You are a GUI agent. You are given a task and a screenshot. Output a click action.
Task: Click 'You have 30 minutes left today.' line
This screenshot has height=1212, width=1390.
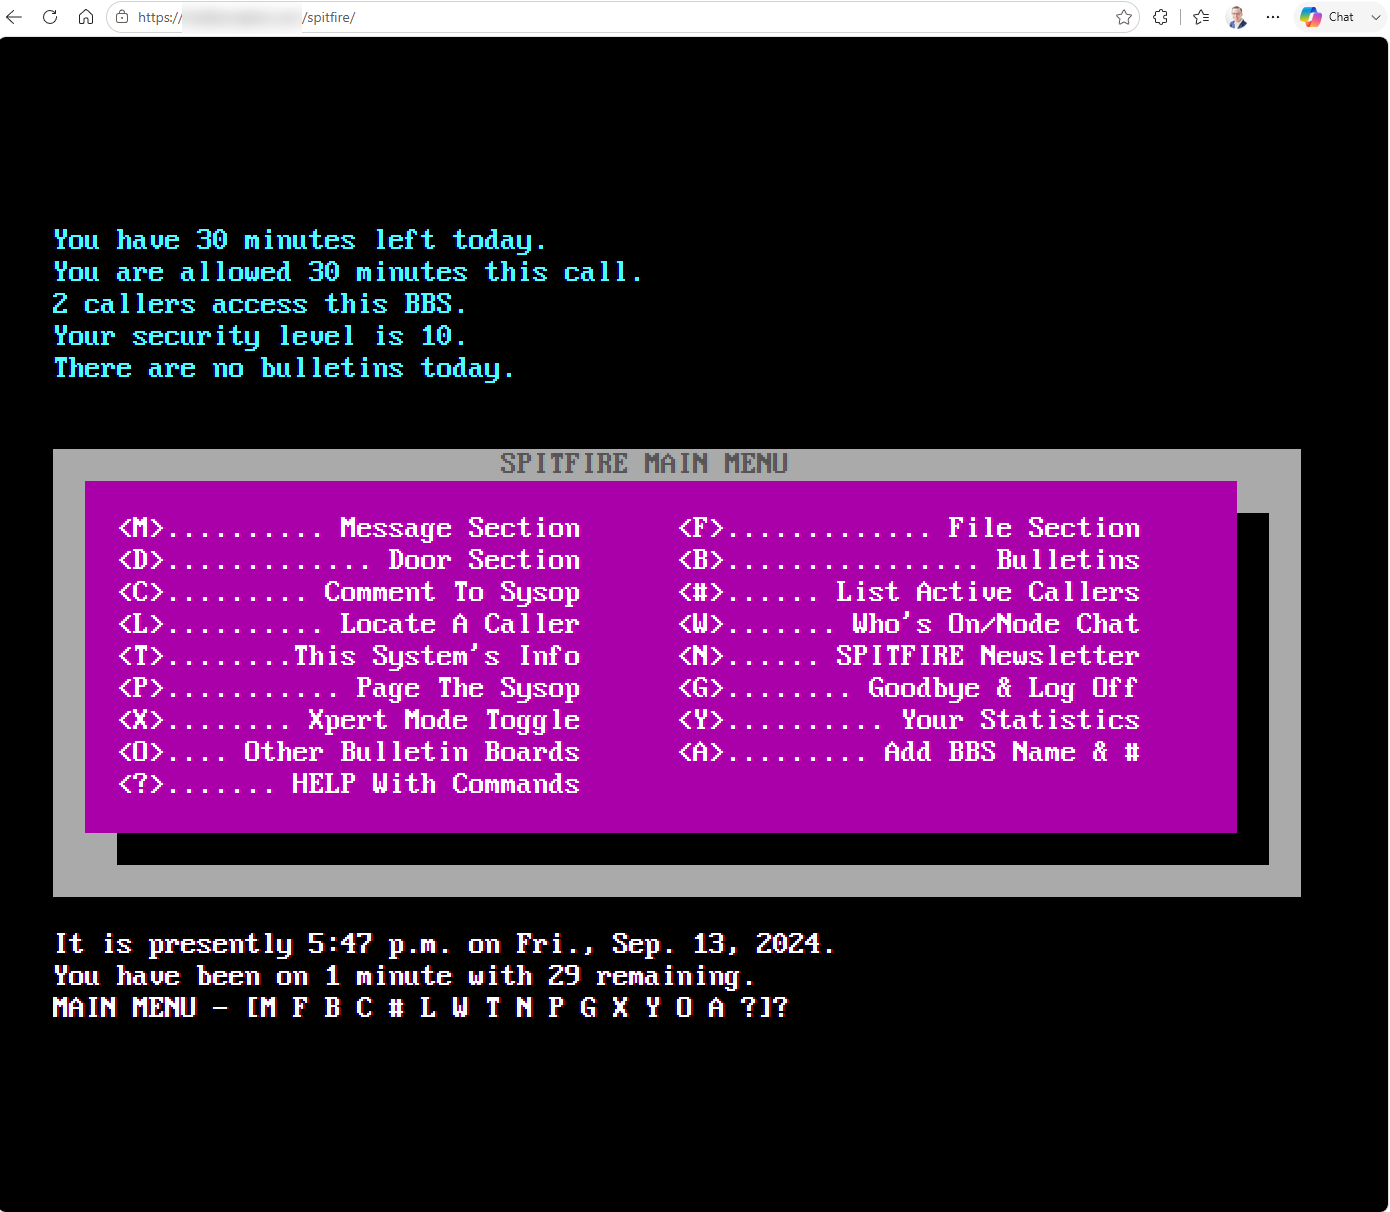point(300,240)
